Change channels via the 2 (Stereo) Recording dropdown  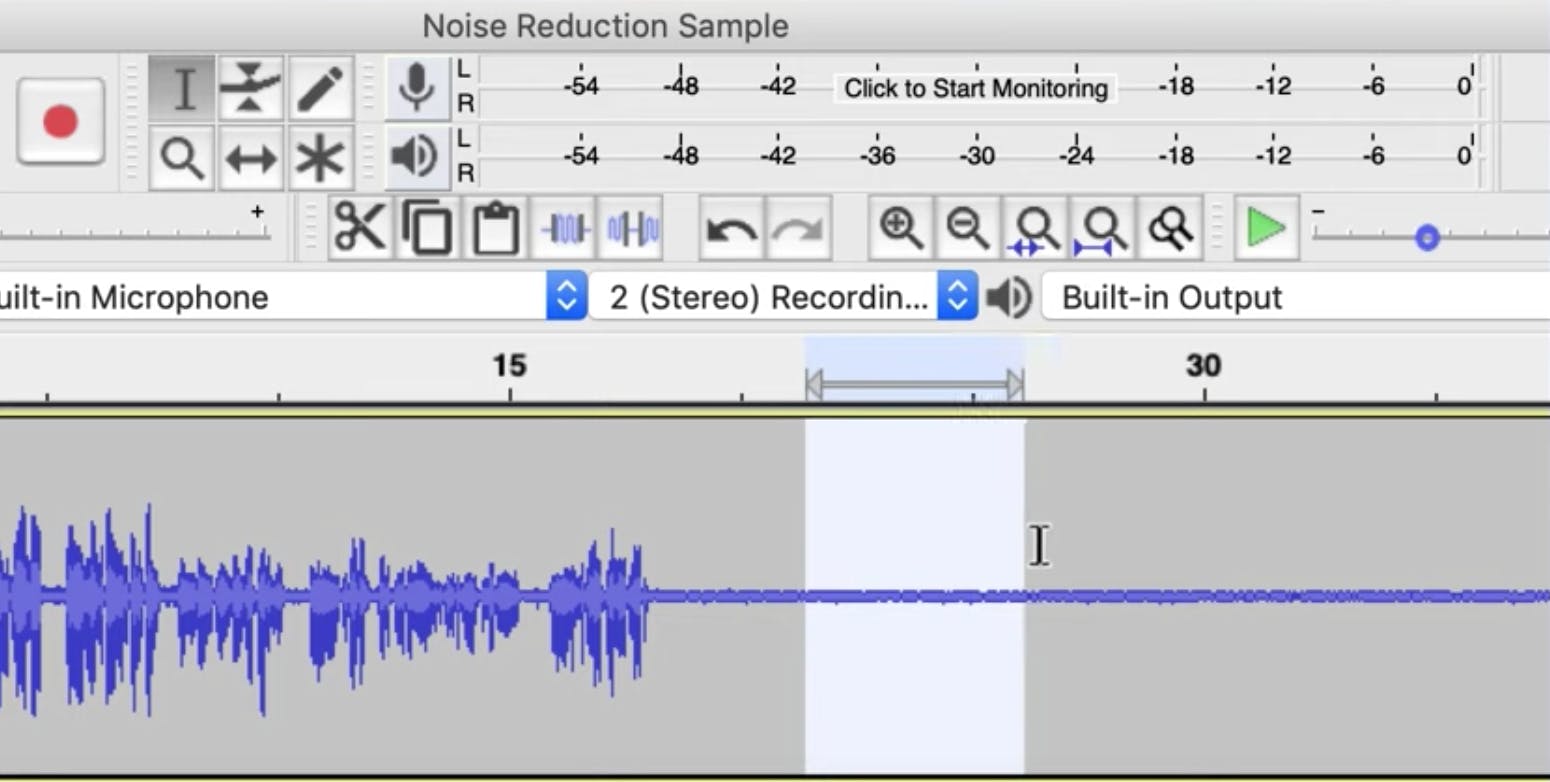pyautogui.click(x=958, y=296)
